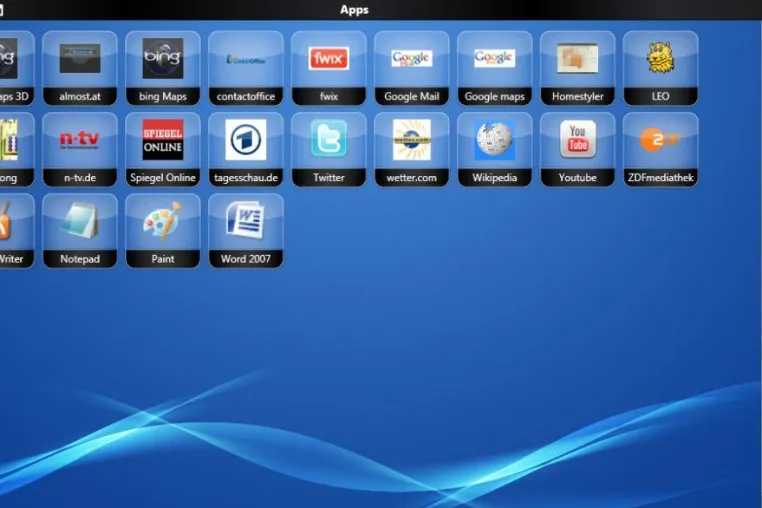
Task: Open the almost.at app tile
Action: pyautogui.click(x=80, y=68)
